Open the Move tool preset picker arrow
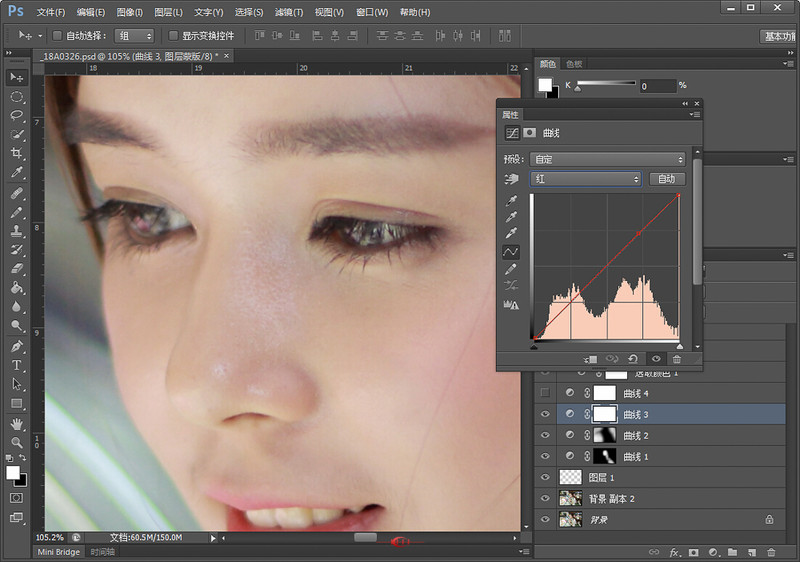 click(x=40, y=36)
